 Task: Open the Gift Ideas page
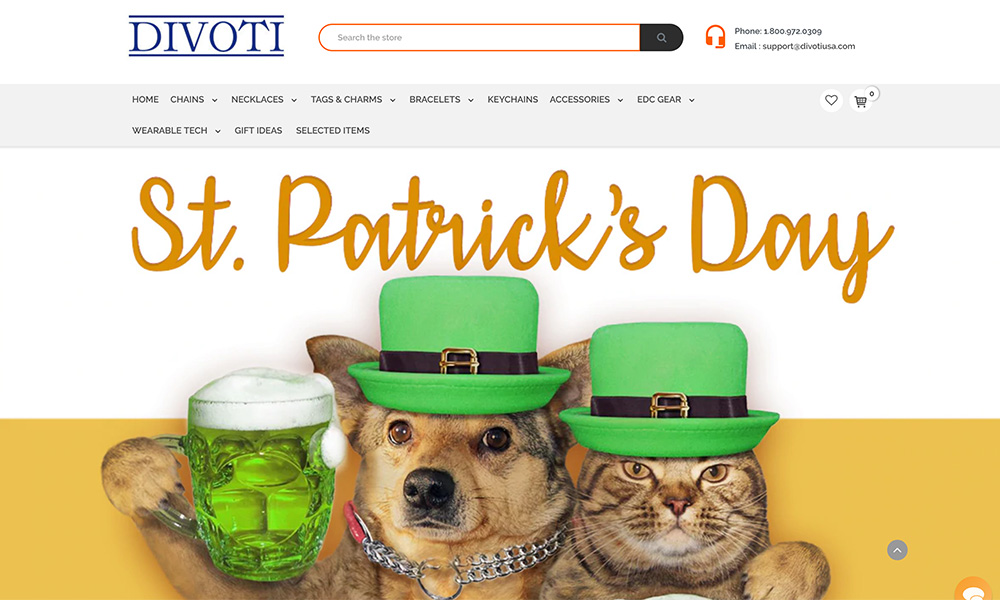point(258,130)
